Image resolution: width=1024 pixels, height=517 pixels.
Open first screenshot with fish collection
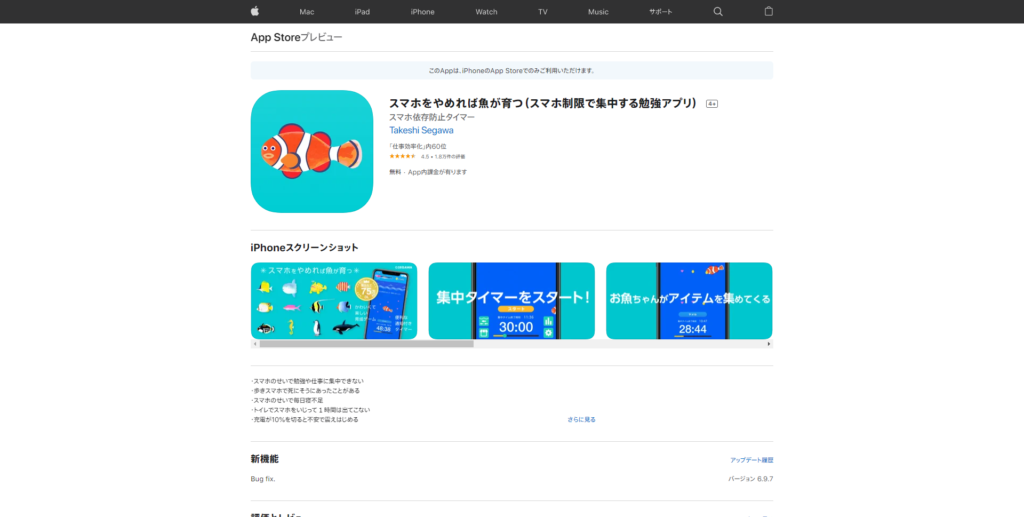(334, 301)
